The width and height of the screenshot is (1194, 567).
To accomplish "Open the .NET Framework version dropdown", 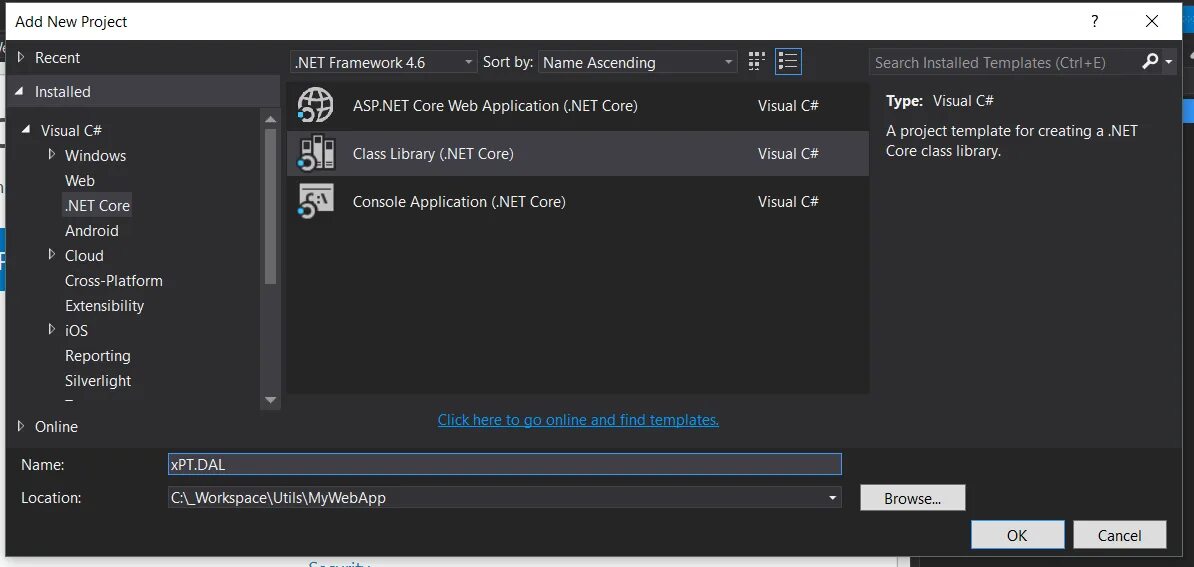I will click(x=384, y=62).
